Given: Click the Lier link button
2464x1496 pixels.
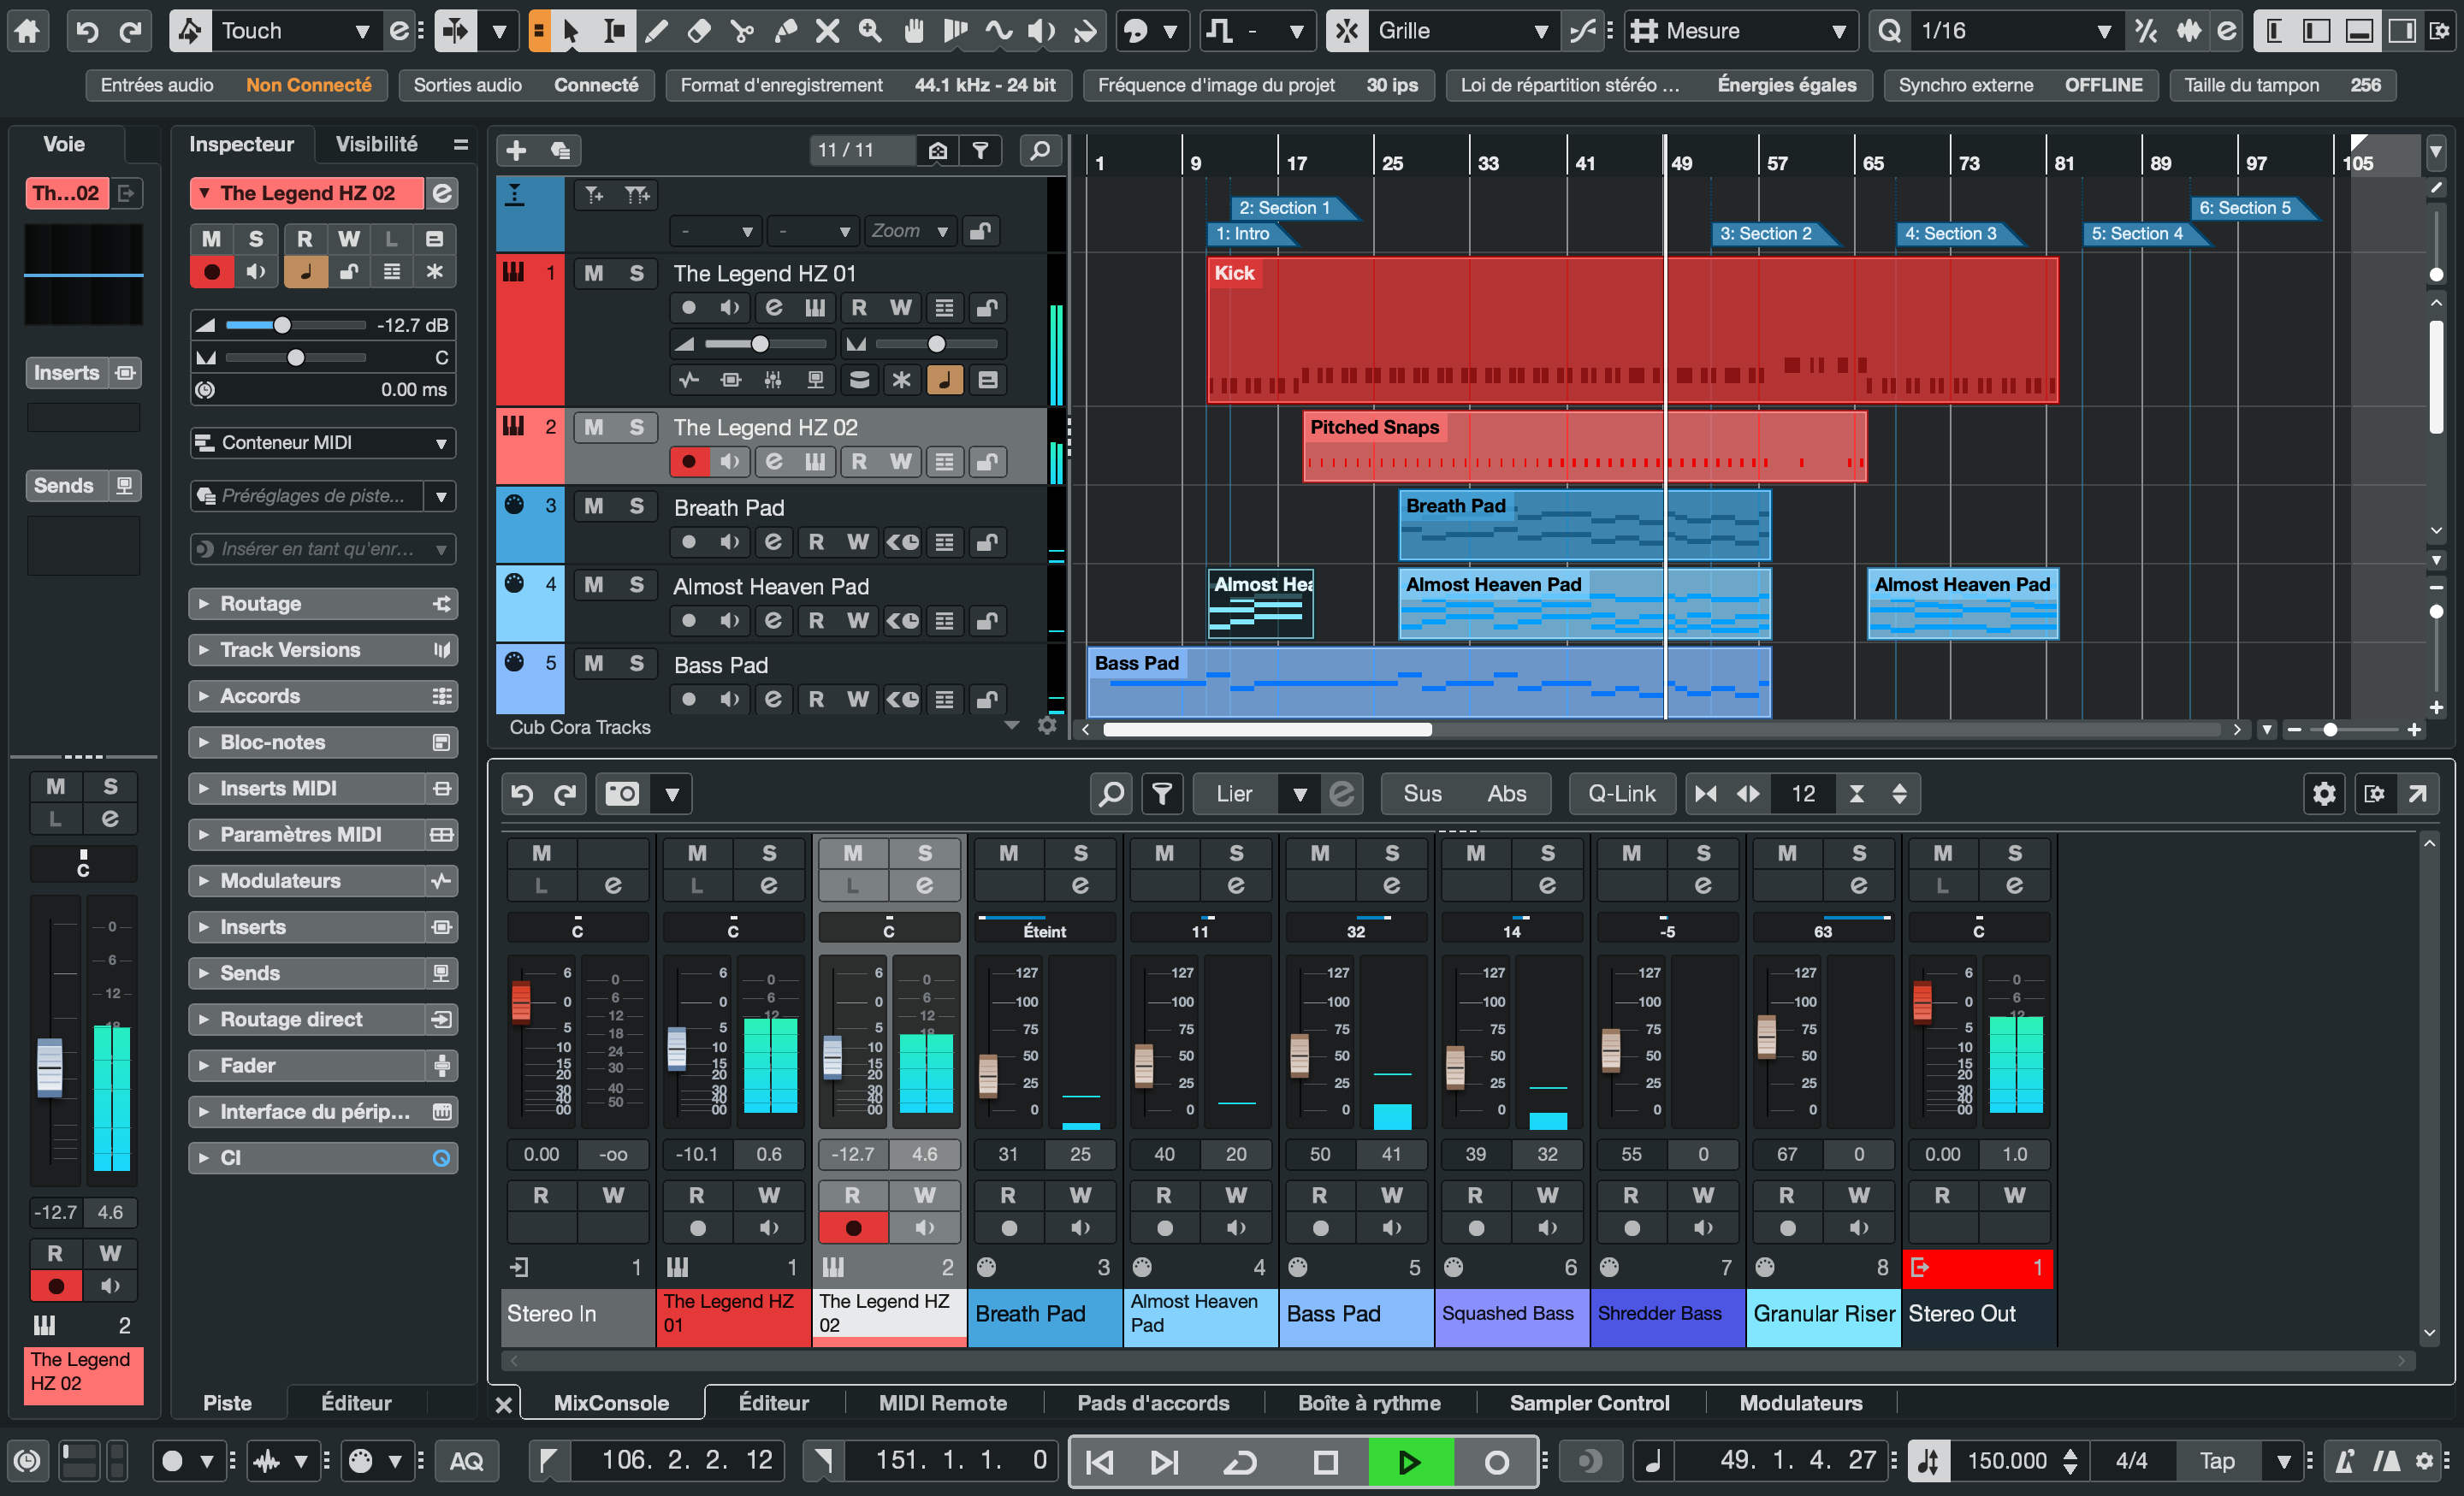Looking at the screenshot, I should [1234, 794].
